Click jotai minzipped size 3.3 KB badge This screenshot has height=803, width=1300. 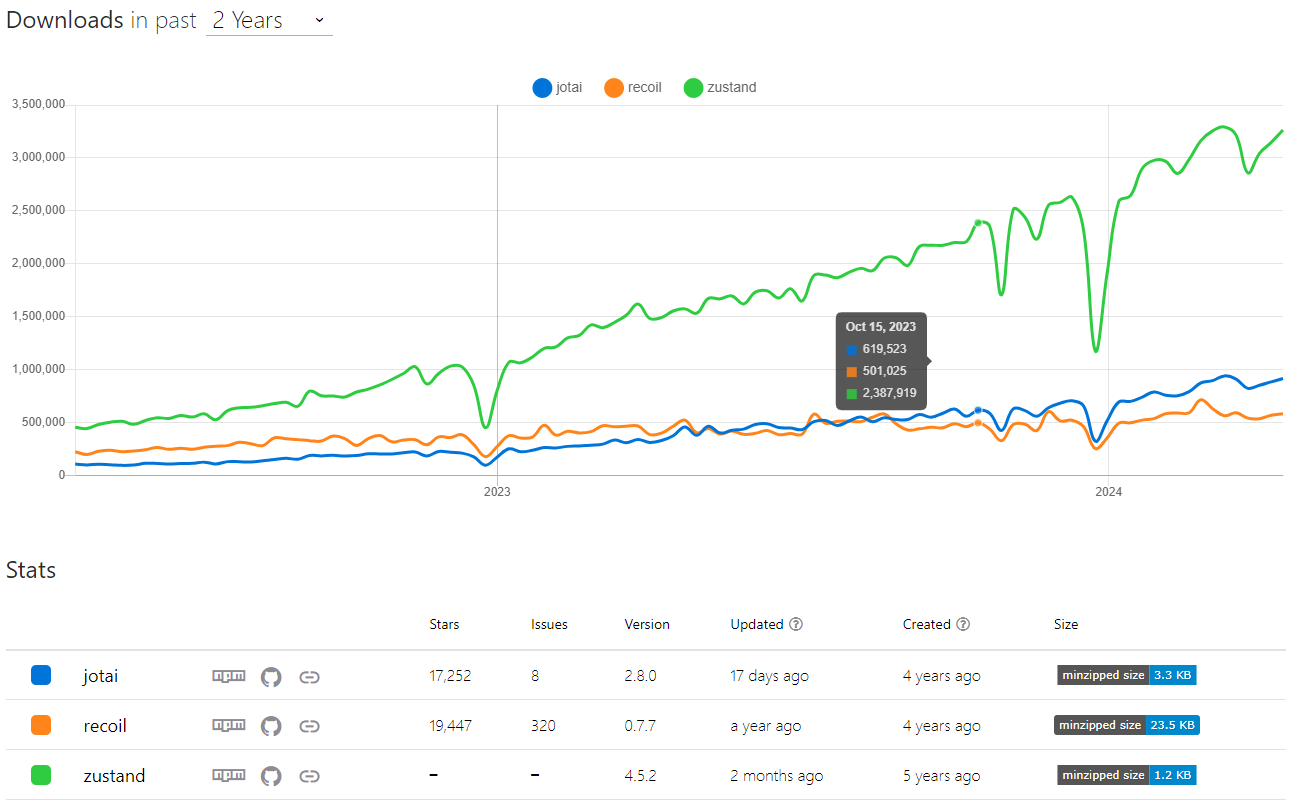click(1126, 675)
